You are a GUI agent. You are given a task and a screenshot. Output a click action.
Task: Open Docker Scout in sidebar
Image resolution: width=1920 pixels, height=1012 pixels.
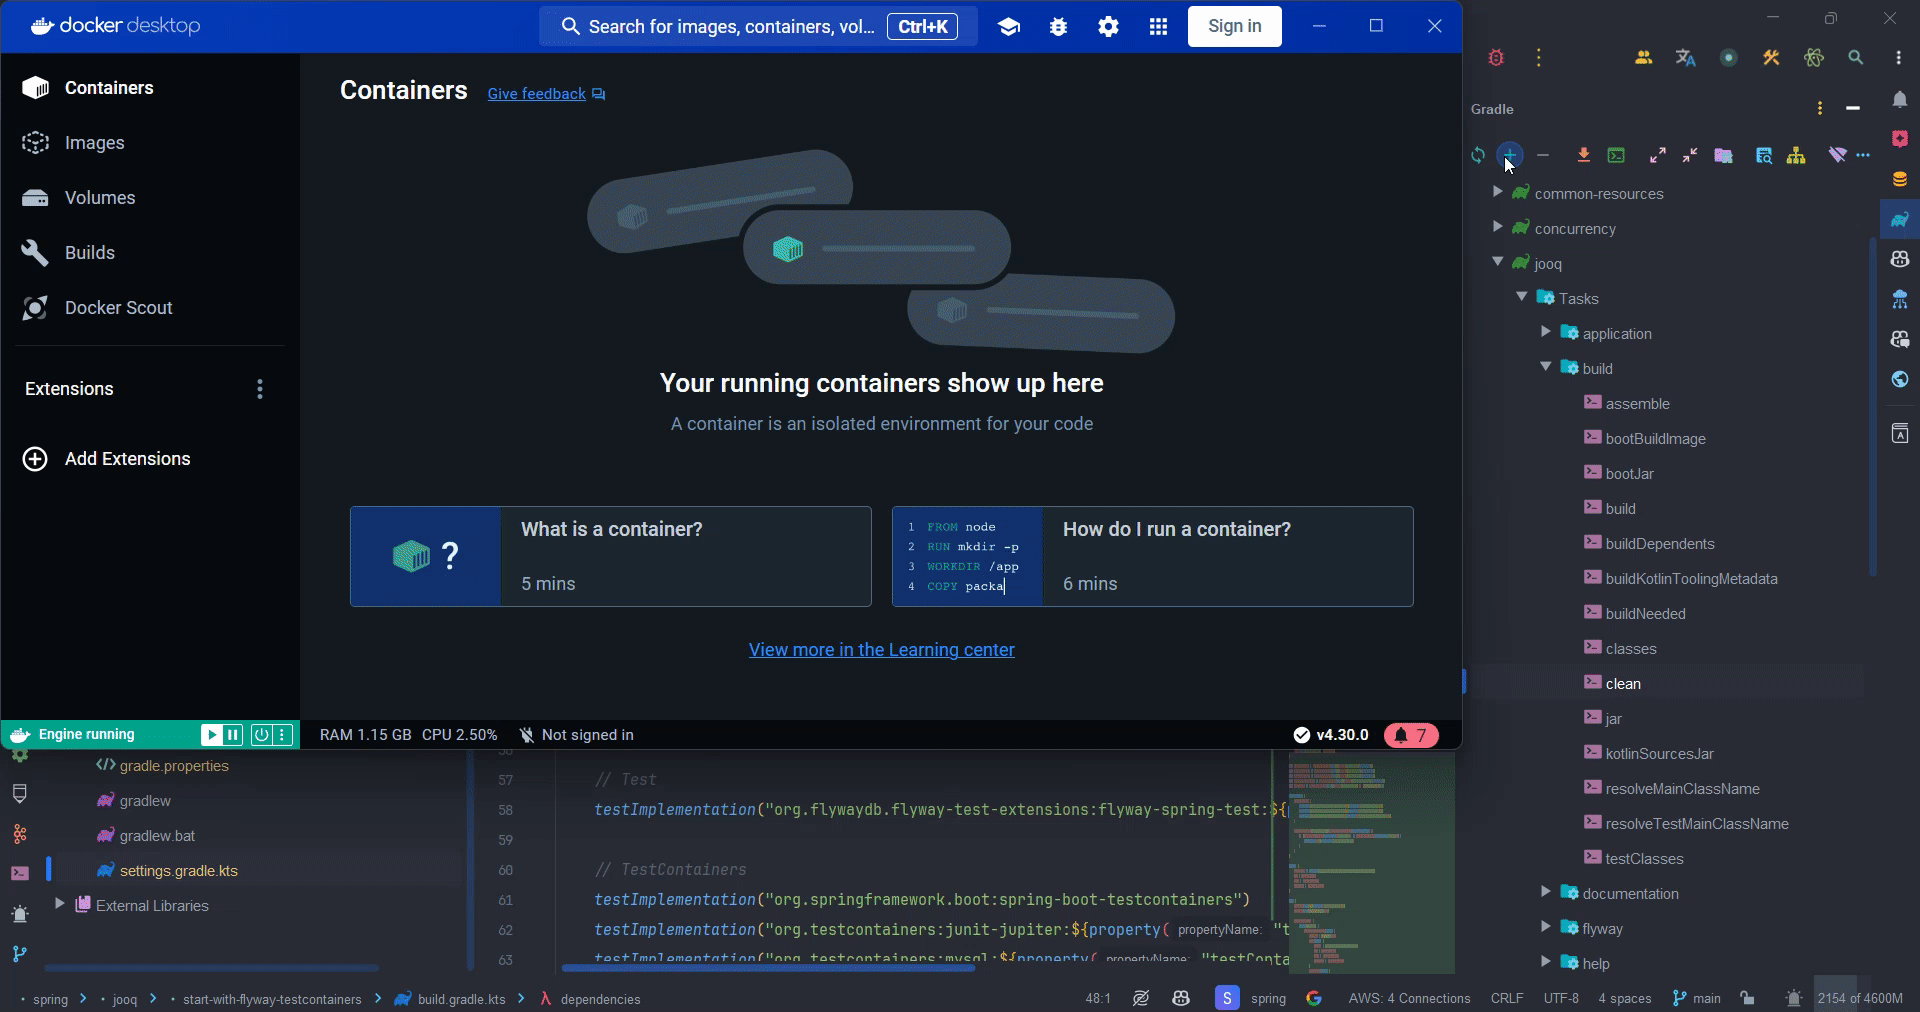pos(150,308)
